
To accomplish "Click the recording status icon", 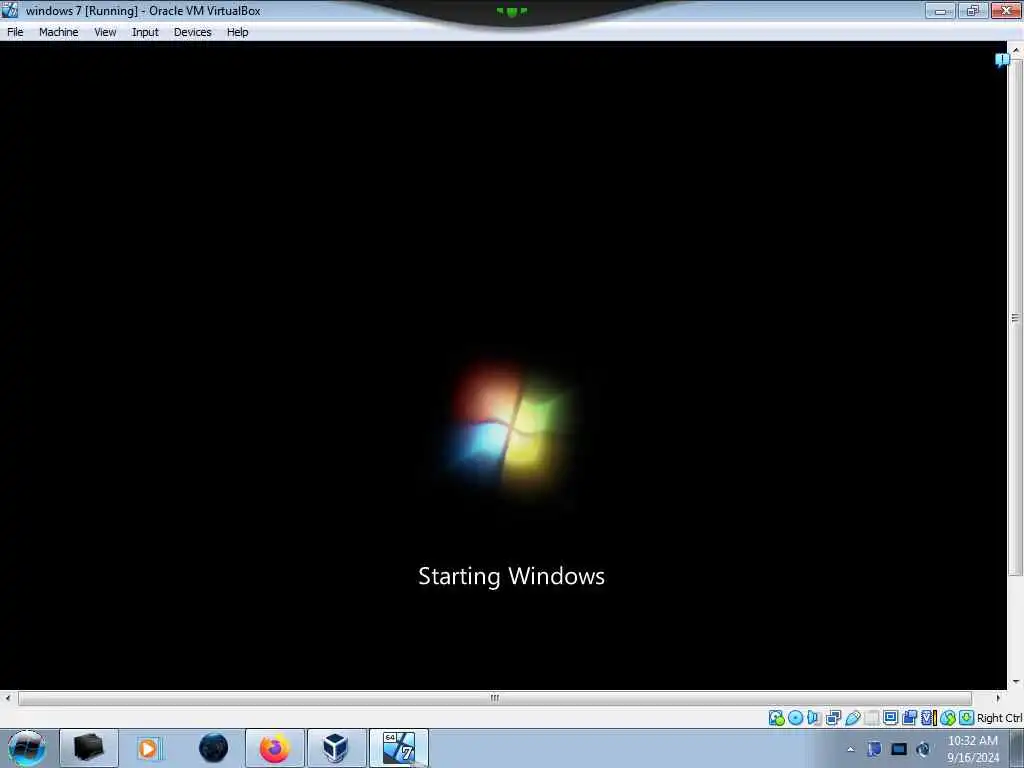I will click(909, 718).
